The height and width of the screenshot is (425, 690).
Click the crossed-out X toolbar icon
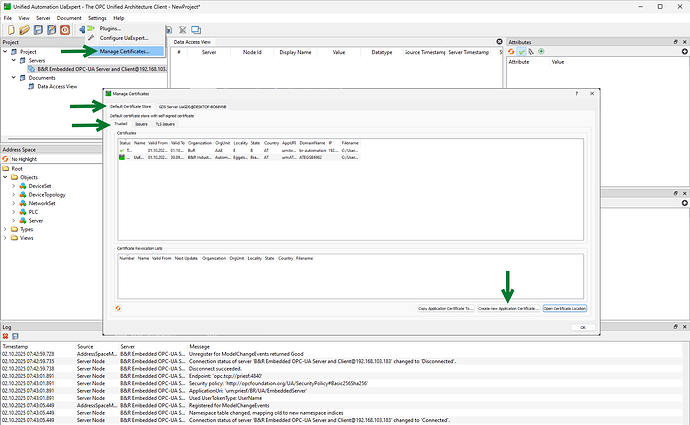[x=182, y=30]
